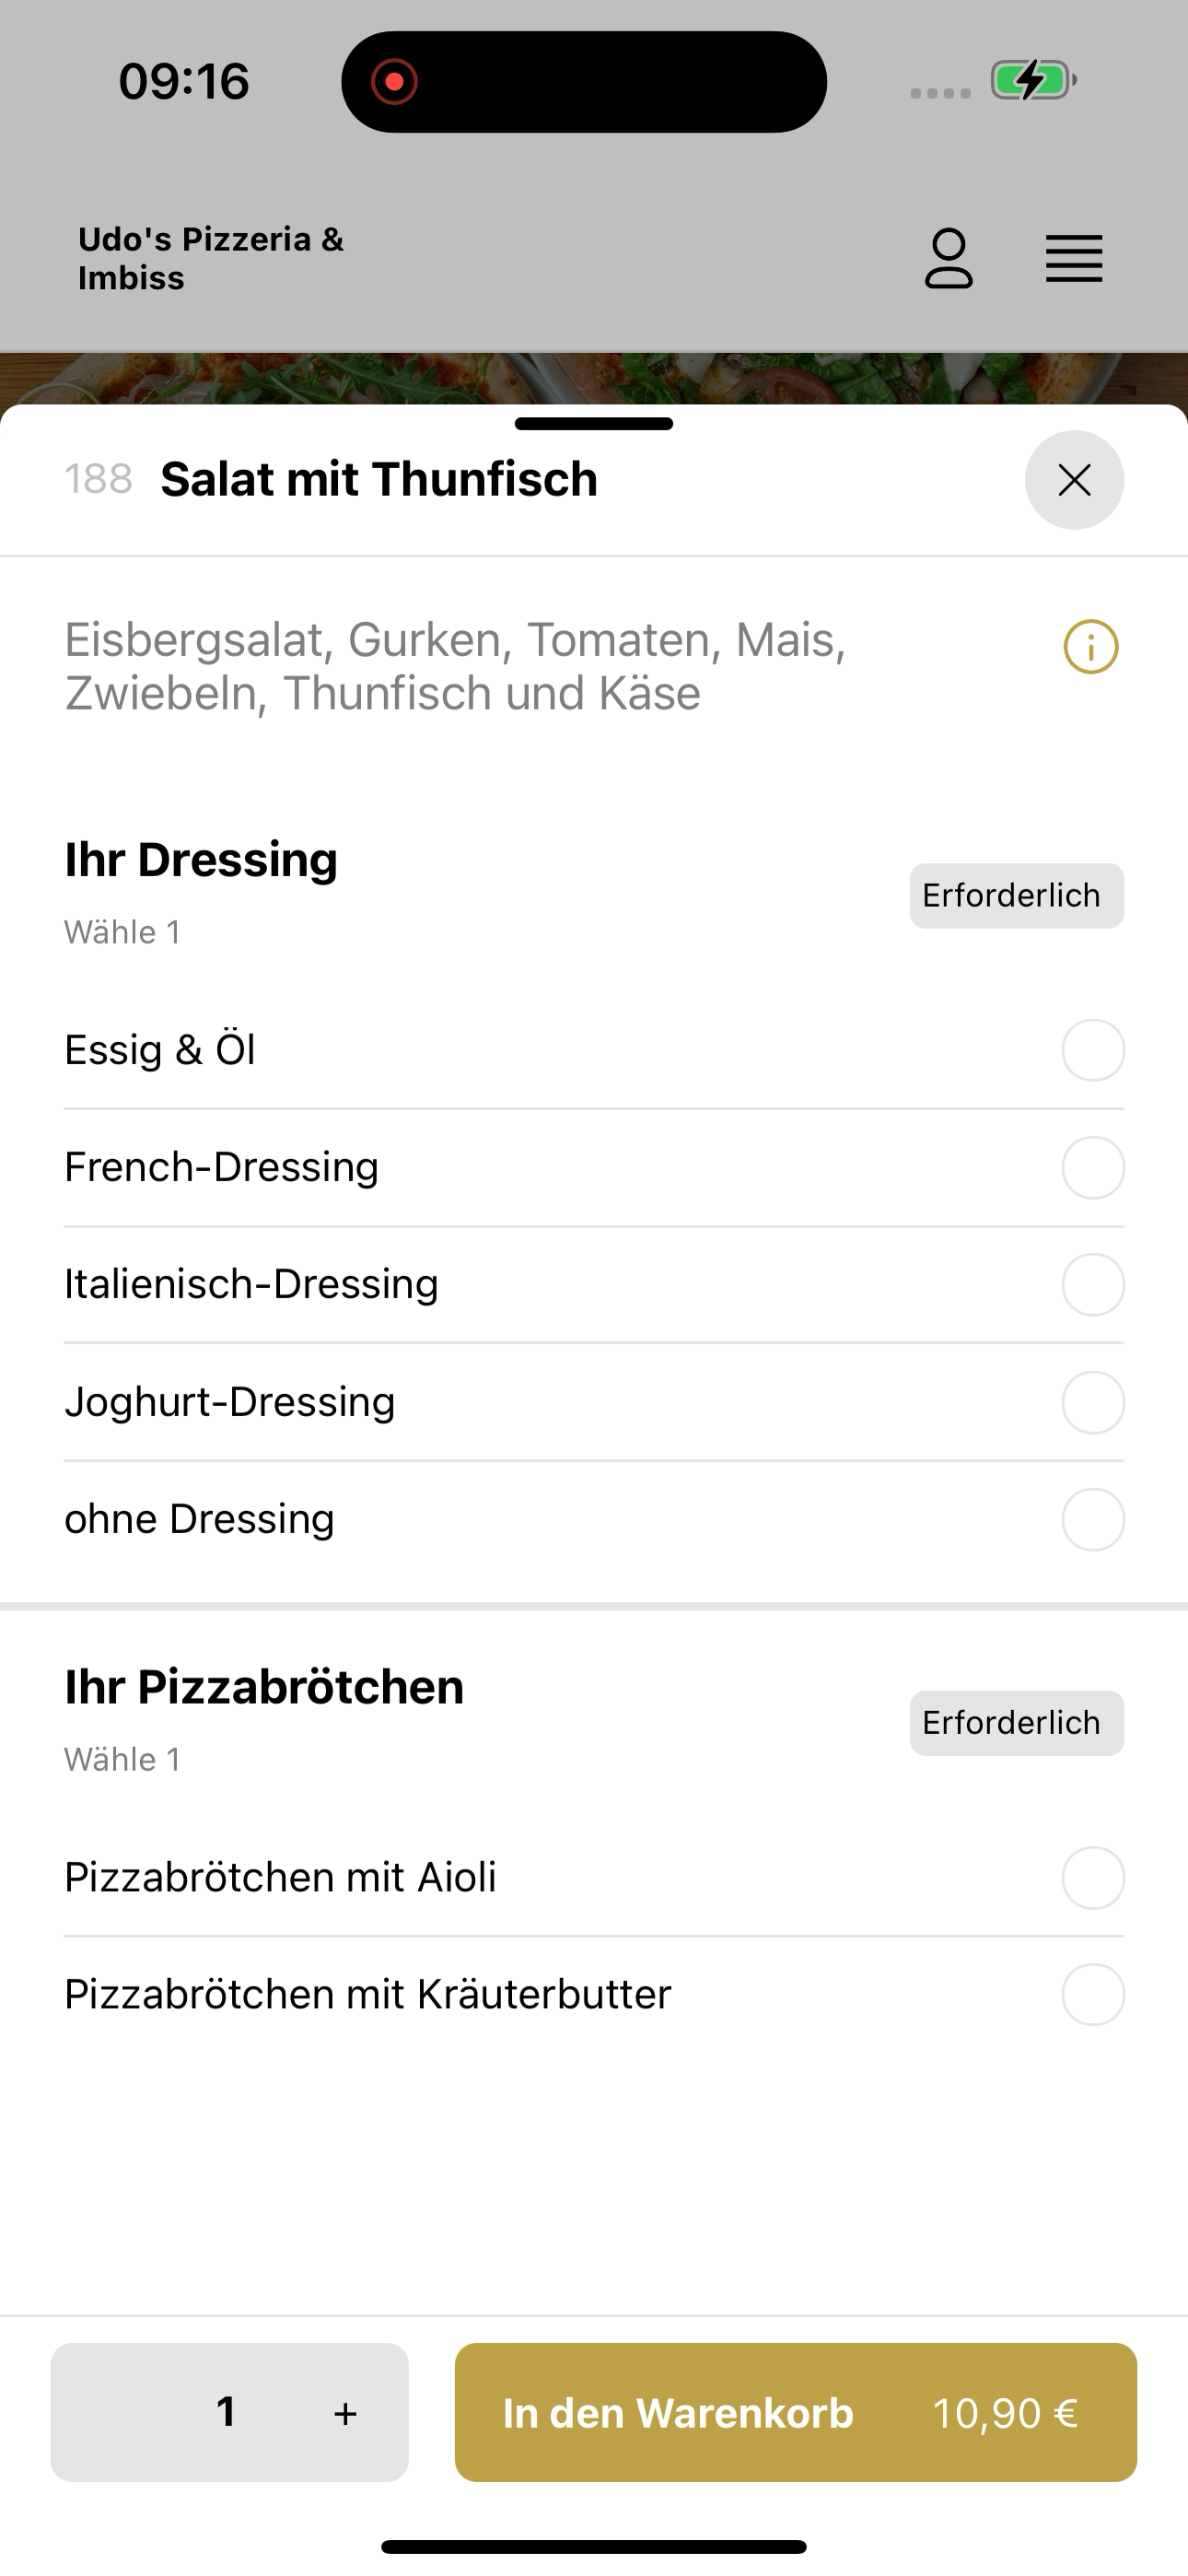1188x2576 pixels.
Task: Select ohne Dressing option
Action: click(x=594, y=1519)
